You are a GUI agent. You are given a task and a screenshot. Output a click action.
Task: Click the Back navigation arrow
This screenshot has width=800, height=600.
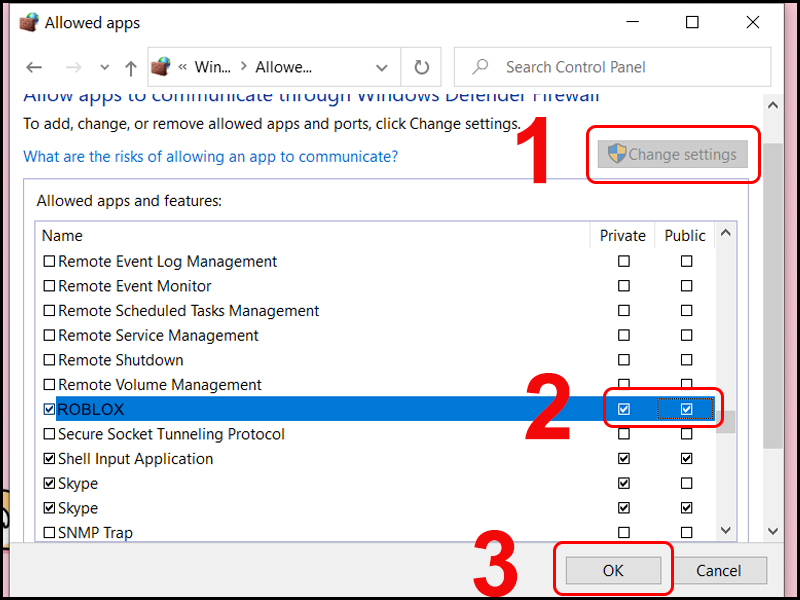(x=34, y=67)
